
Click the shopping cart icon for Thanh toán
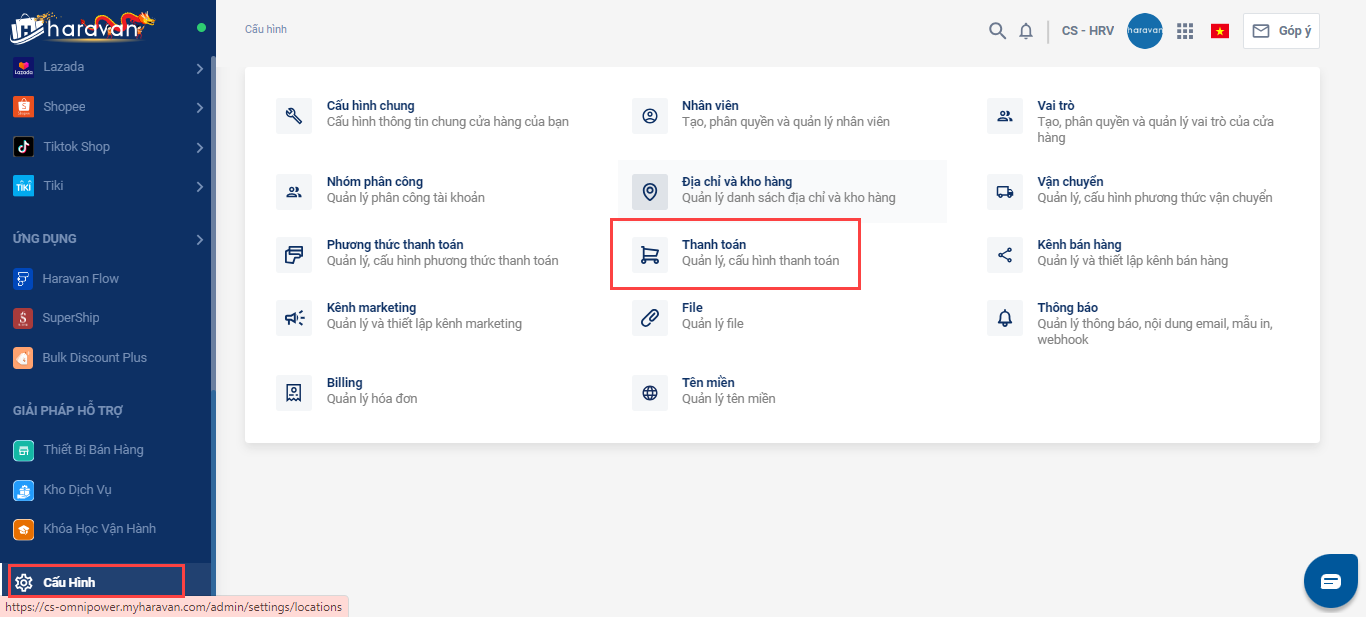650,255
